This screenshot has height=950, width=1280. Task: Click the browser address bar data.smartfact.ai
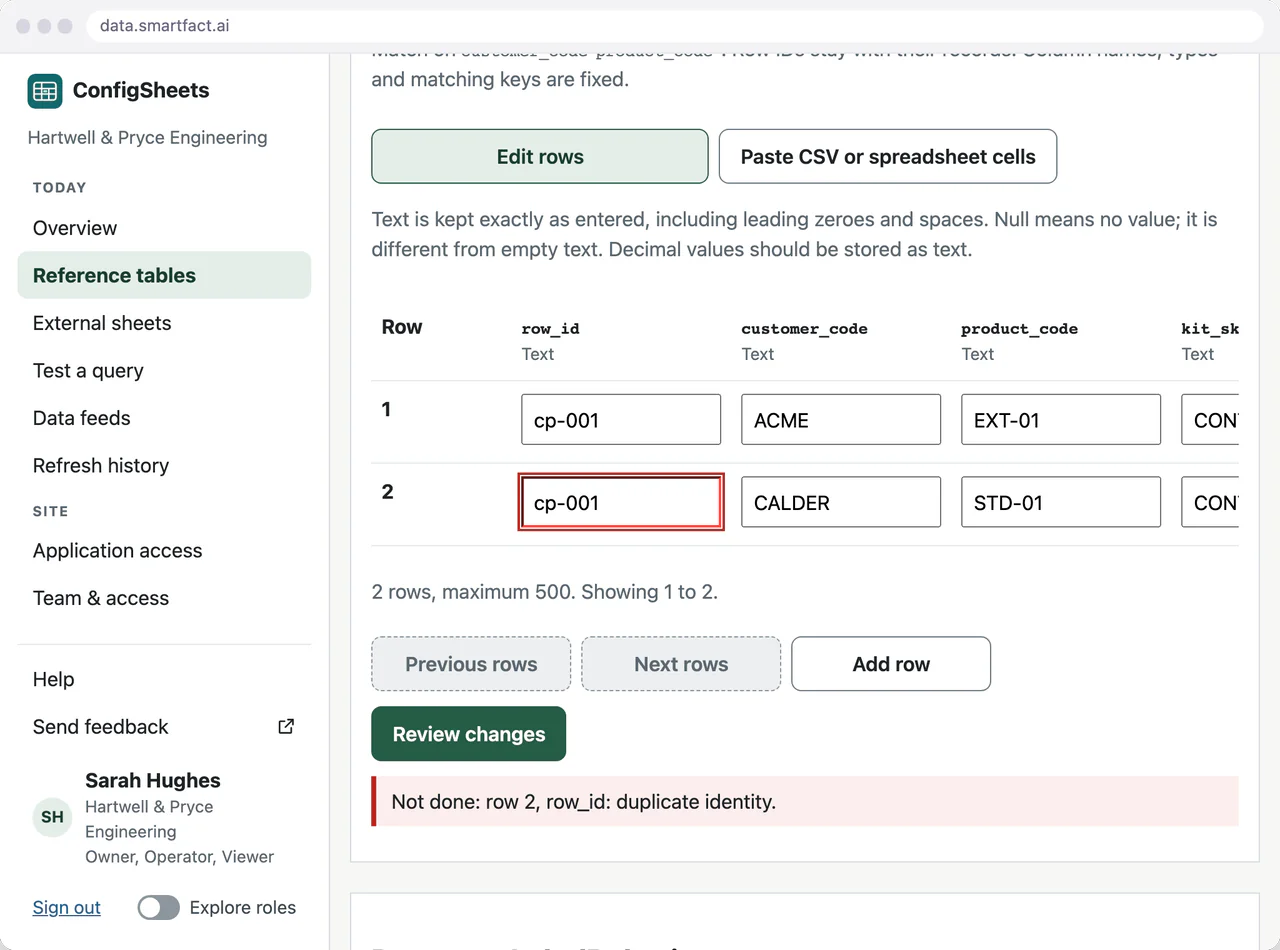(x=675, y=26)
